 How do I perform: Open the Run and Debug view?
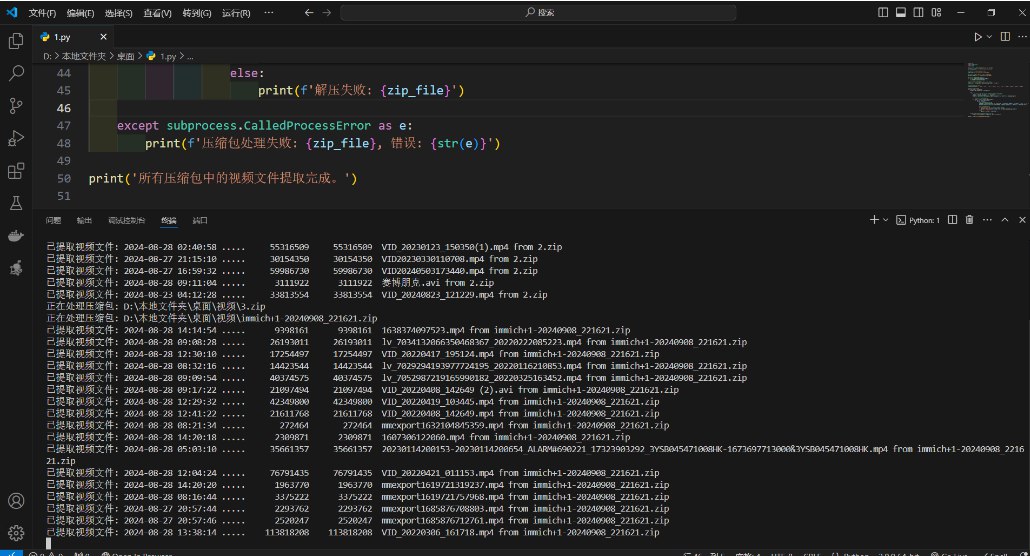(x=16, y=138)
